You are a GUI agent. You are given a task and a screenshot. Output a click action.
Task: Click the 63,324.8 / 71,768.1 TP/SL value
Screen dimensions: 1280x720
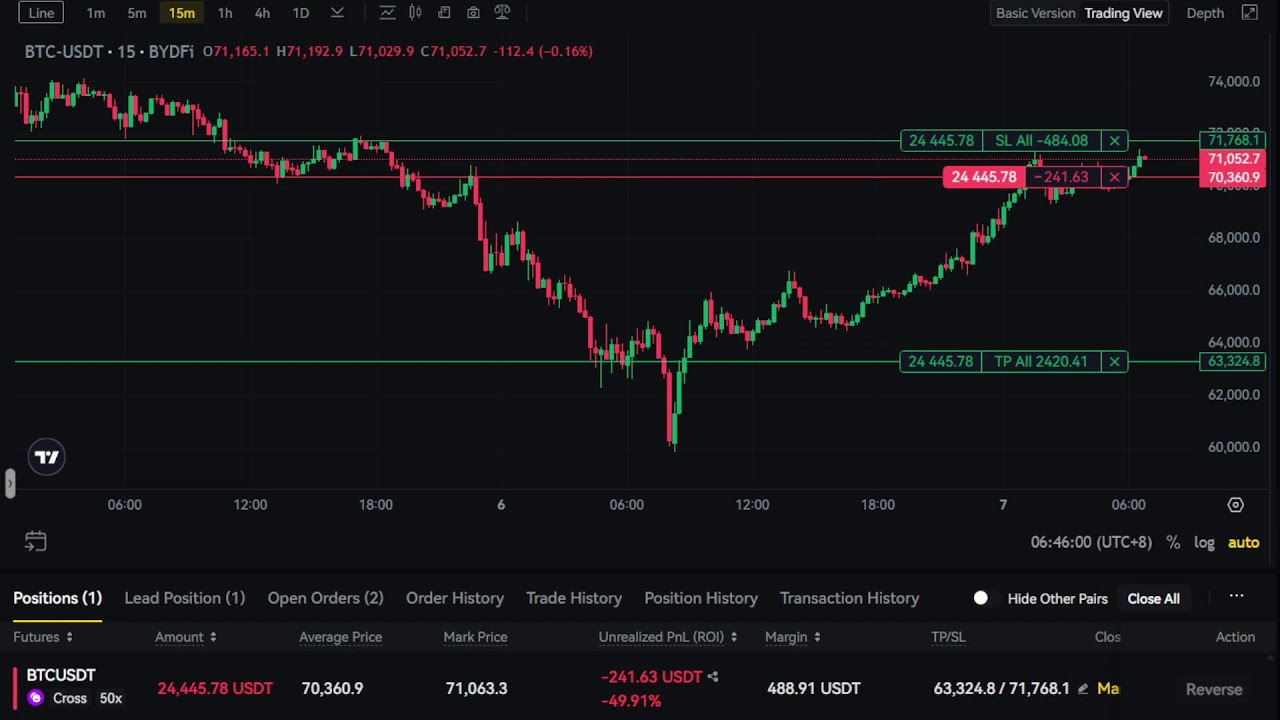pos(1001,689)
